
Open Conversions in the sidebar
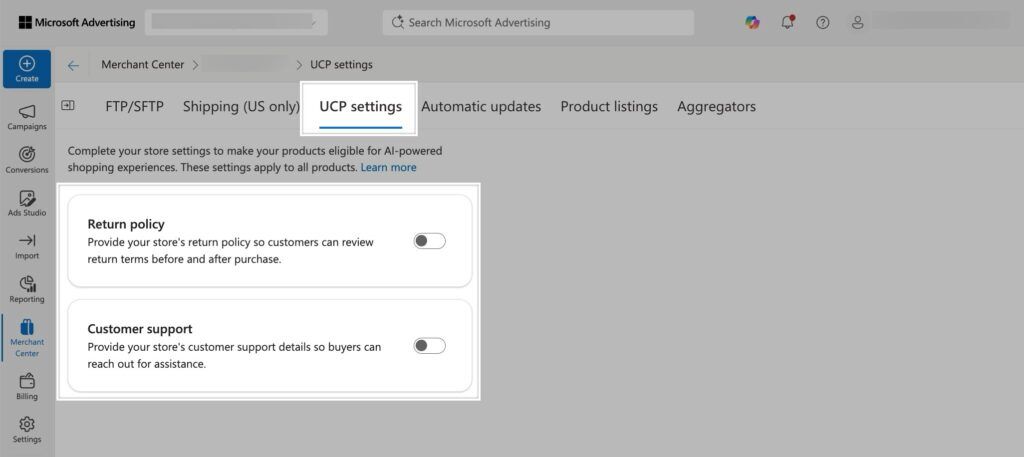tap(27, 161)
